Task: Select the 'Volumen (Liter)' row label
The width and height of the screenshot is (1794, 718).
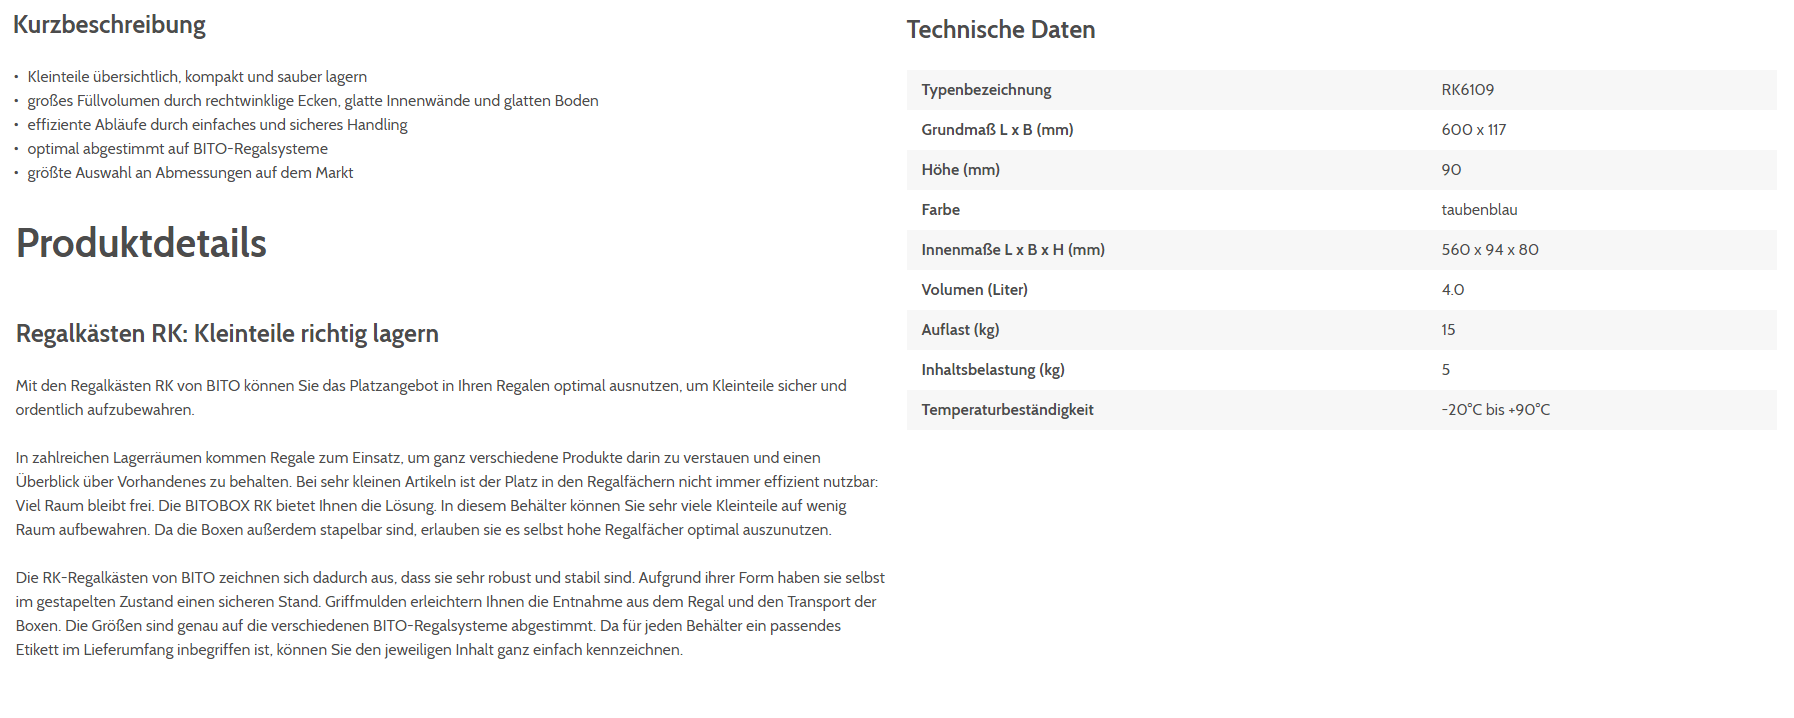Action: tap(974, 290)
